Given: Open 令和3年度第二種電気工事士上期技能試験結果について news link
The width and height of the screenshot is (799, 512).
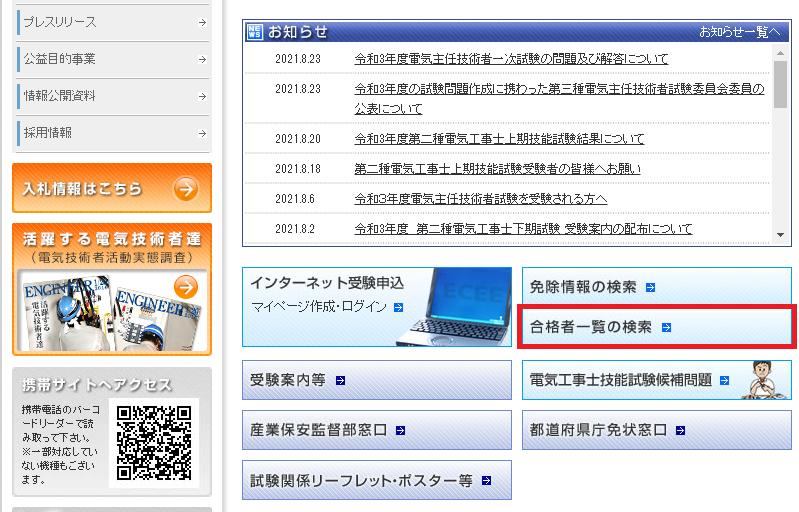Looking at the screenshot, I should point(499,138).
